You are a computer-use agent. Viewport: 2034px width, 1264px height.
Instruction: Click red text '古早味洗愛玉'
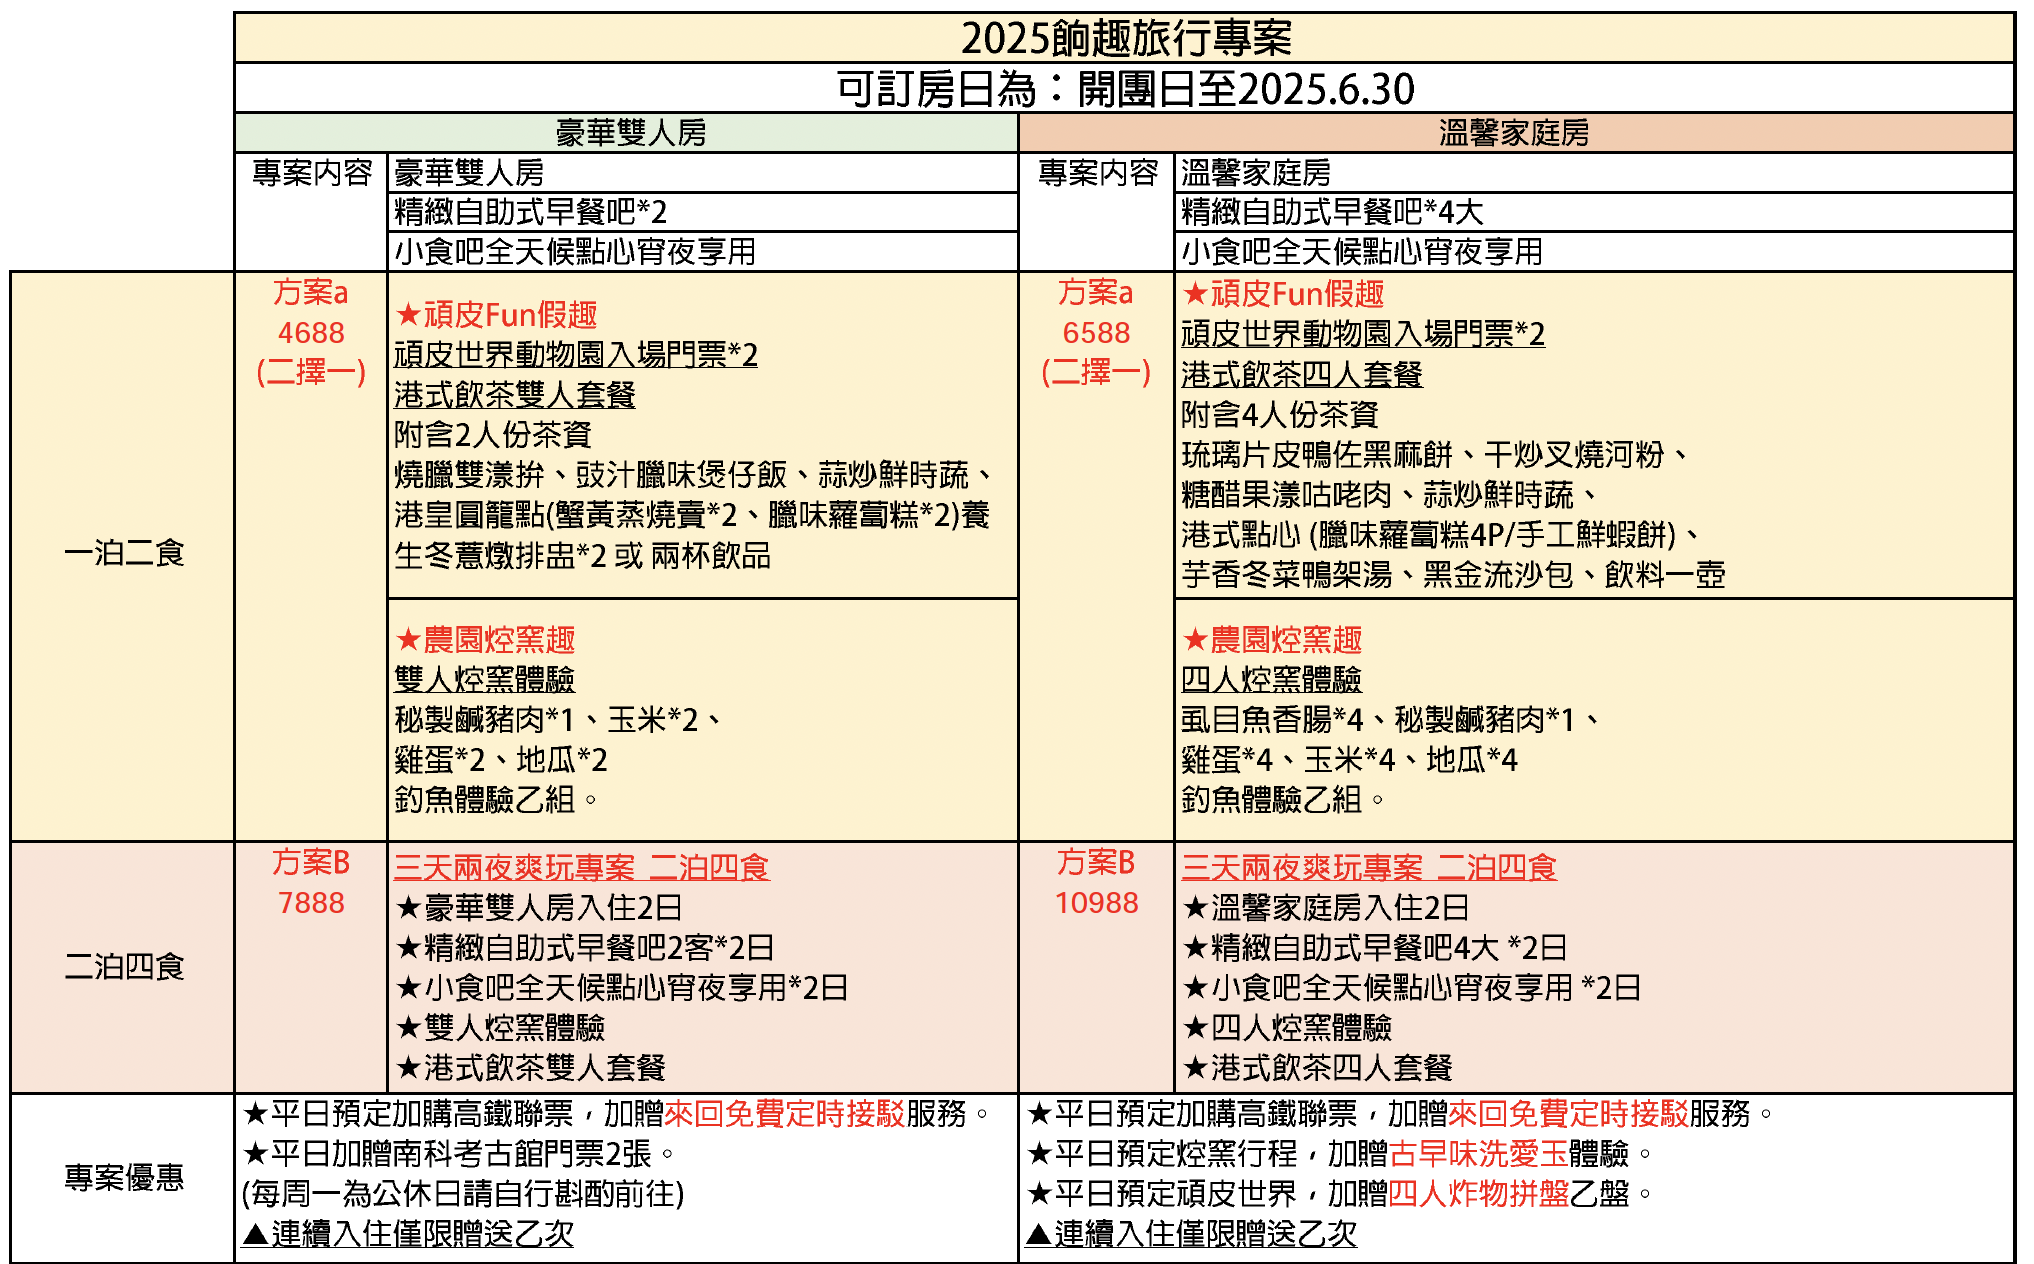(x=1479, y=1154)
